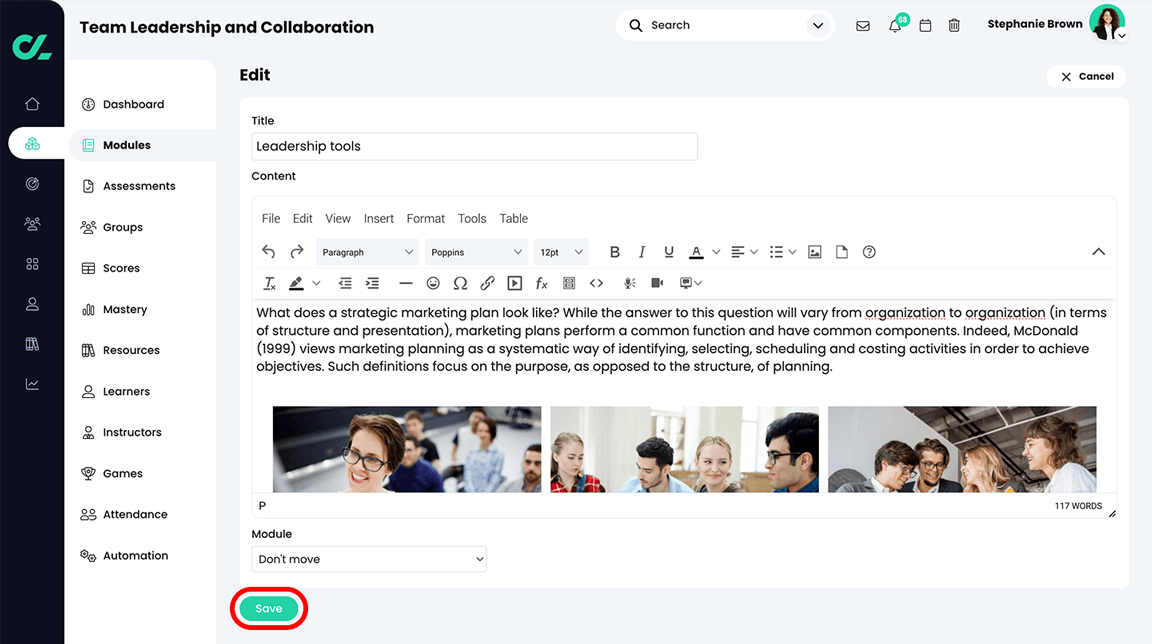Viewport: 1152px width, 644px height.
Task: Insert media with the play icon
Action: (x=515, y=283)
